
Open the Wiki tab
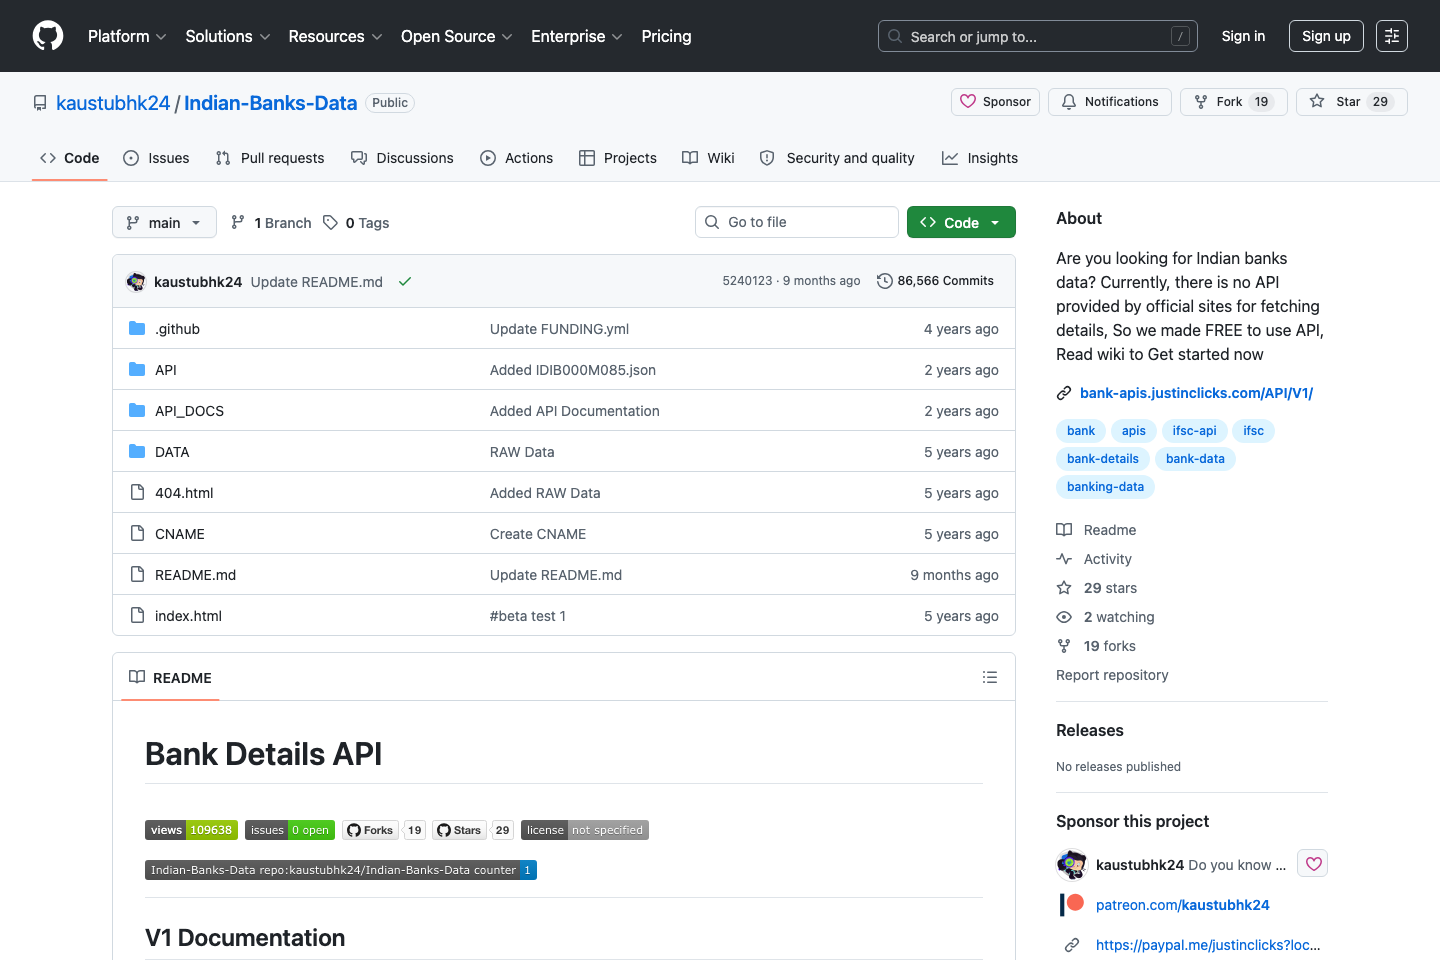tap(708, 157)
